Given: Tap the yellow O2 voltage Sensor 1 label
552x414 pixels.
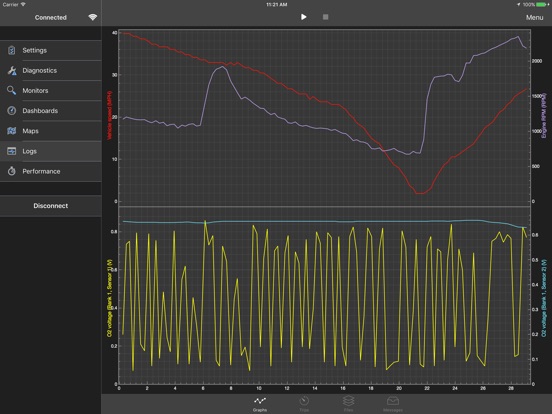Looking at the screenshot, I should (x=109, y=299).
